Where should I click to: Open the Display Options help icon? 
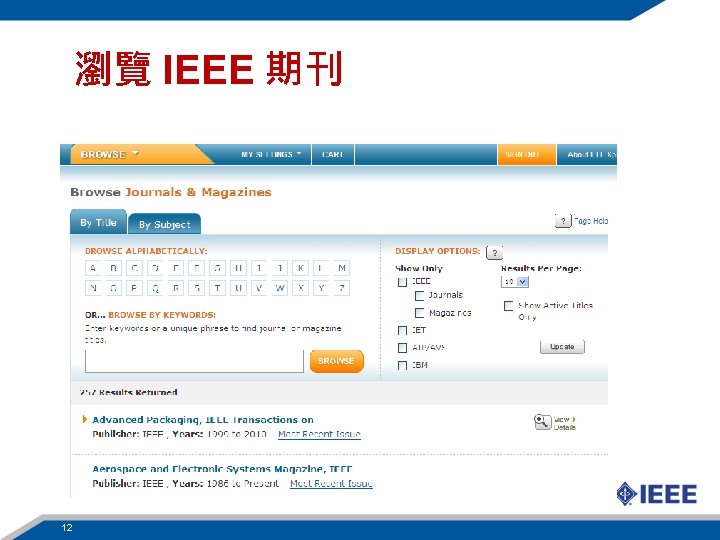495,253
